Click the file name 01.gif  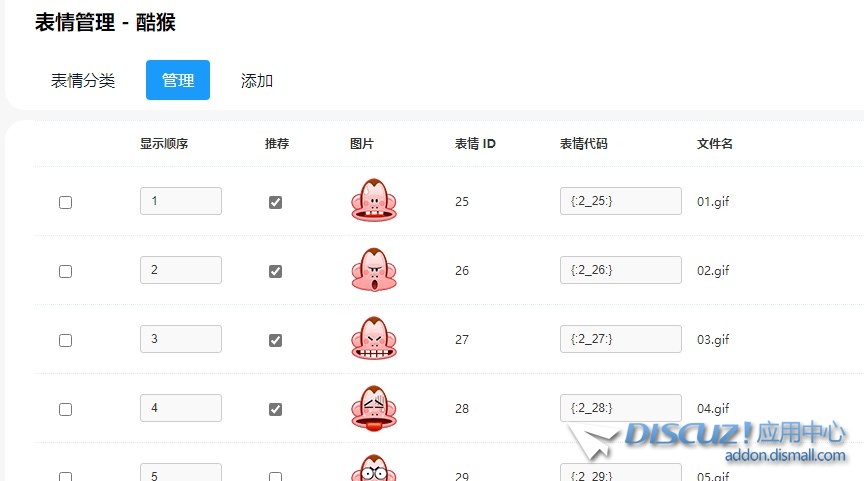point(713,202)
